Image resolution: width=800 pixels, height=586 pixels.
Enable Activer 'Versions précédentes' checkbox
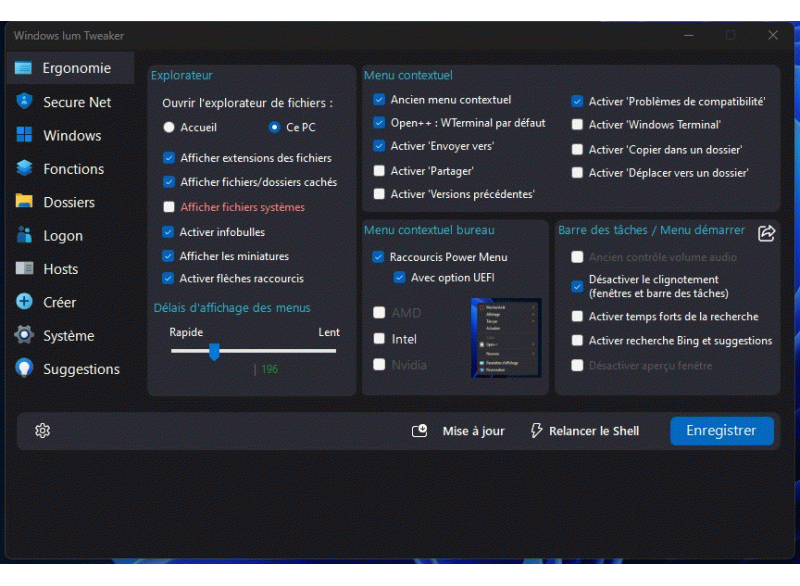click(x=379, y=194)
